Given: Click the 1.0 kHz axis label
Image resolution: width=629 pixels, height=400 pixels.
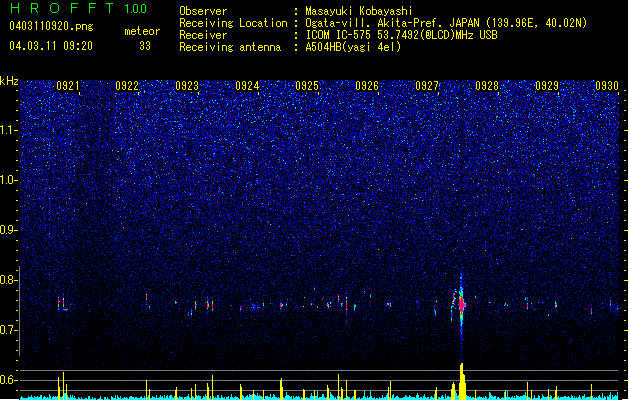Looking at the screenshot, I should tap(9, 180).
